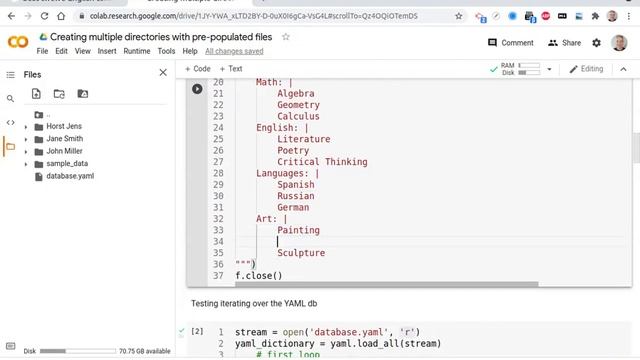Click the horizontal scrollbar of code cell
640x360 pixels.
point(386,284)
